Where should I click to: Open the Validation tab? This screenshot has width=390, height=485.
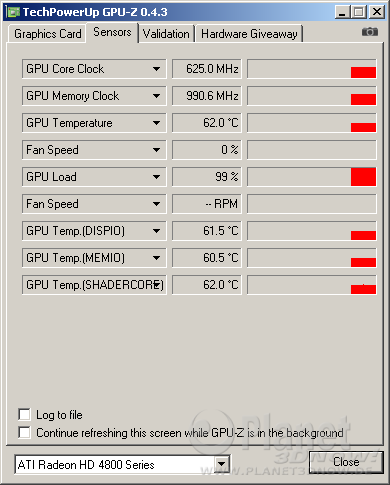[166, 34]
